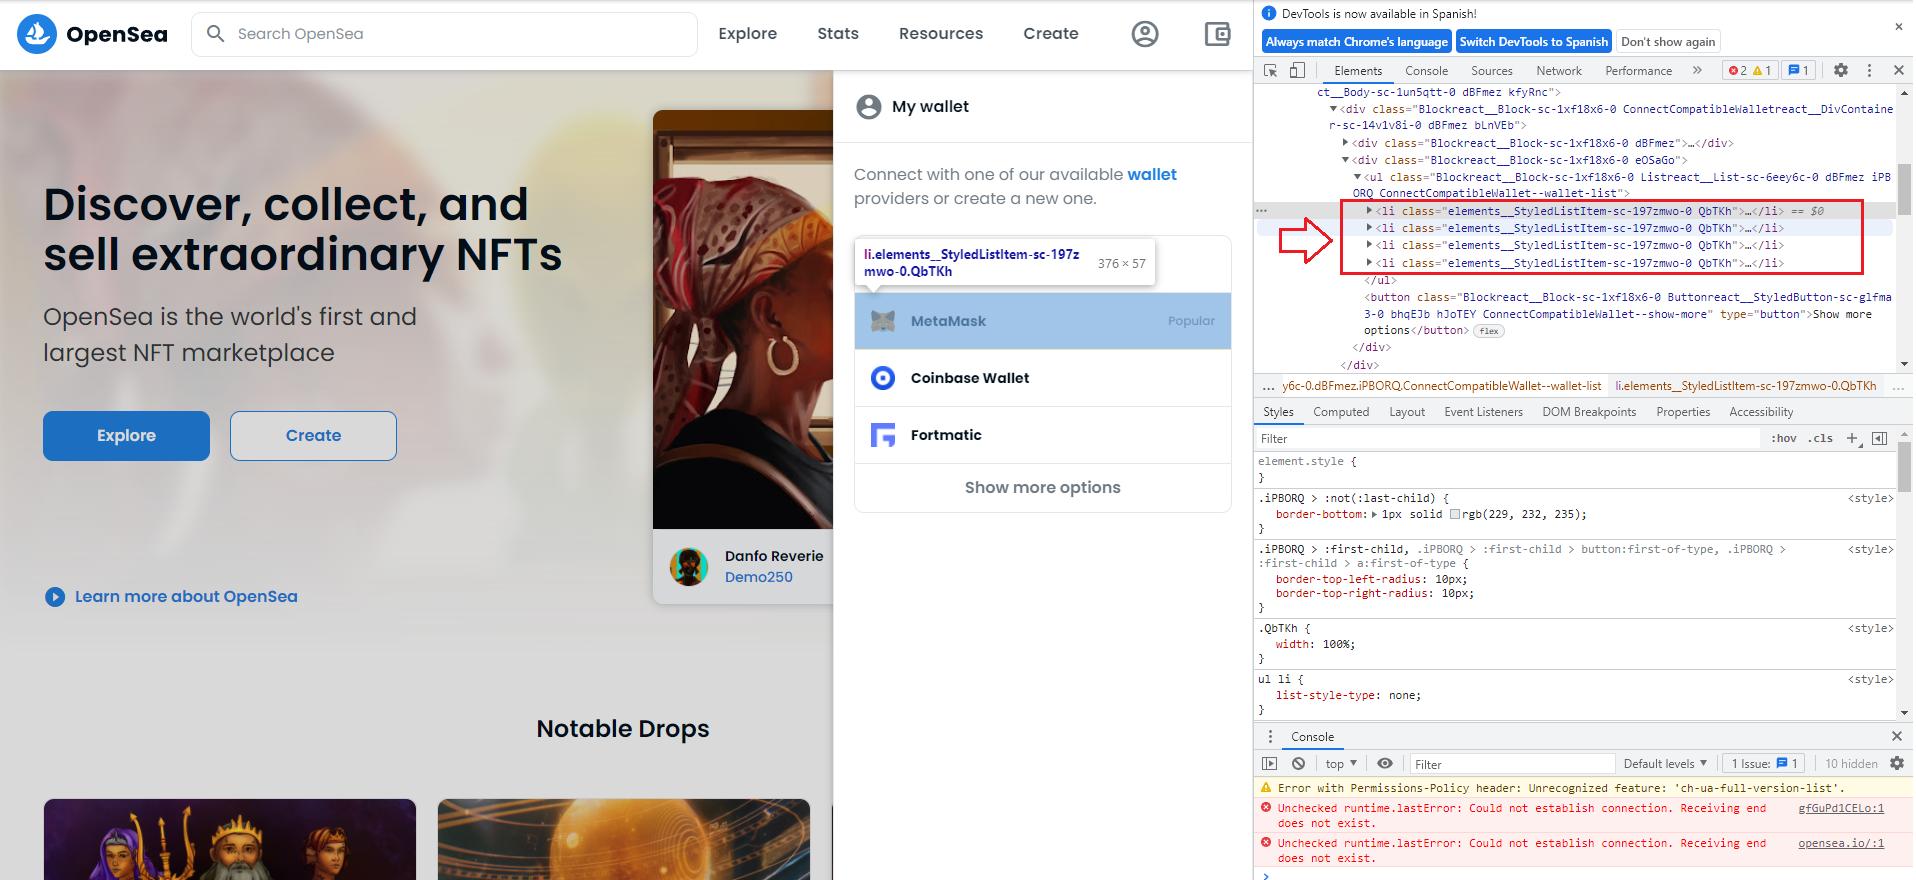The height and width of the screenshot is (880, 1916).
Task: Open DevTools settings gear in main toolbar
Action: click(1841, 70)
